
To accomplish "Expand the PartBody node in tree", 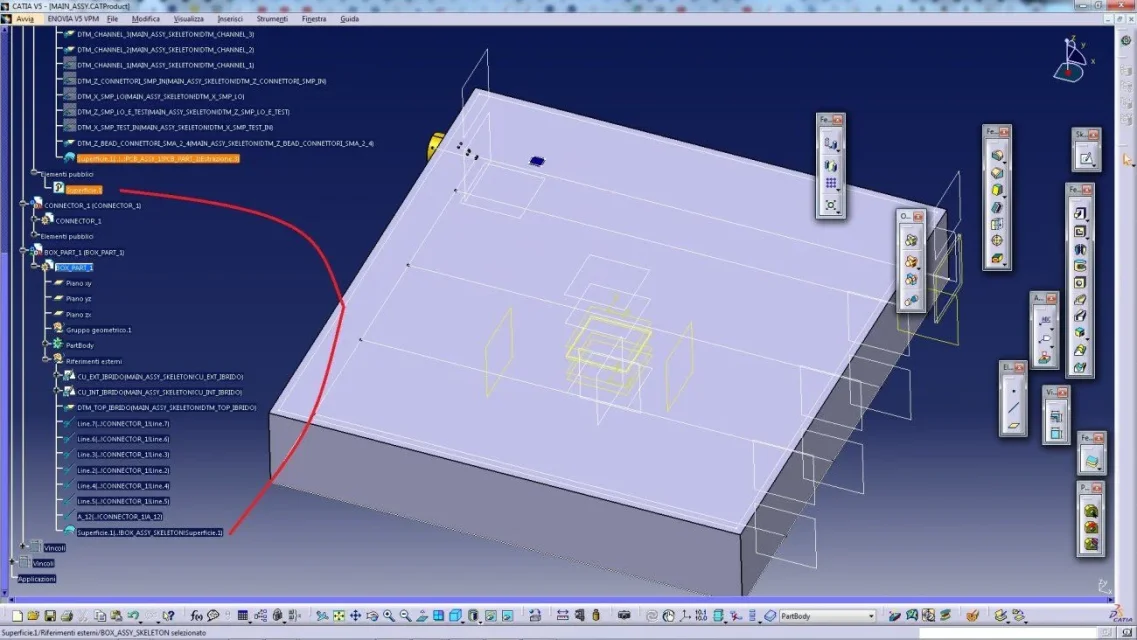I will coord(46,345).
